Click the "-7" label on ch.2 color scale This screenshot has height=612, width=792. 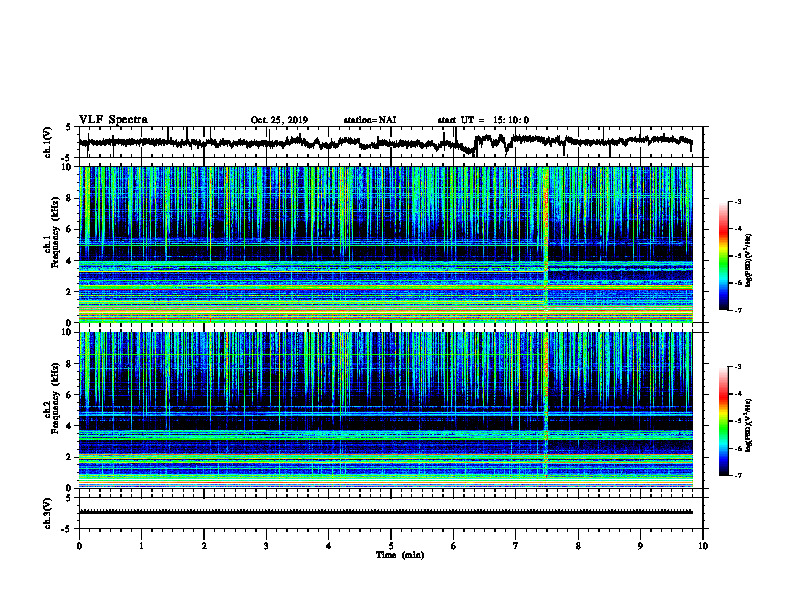pos(737,475)
